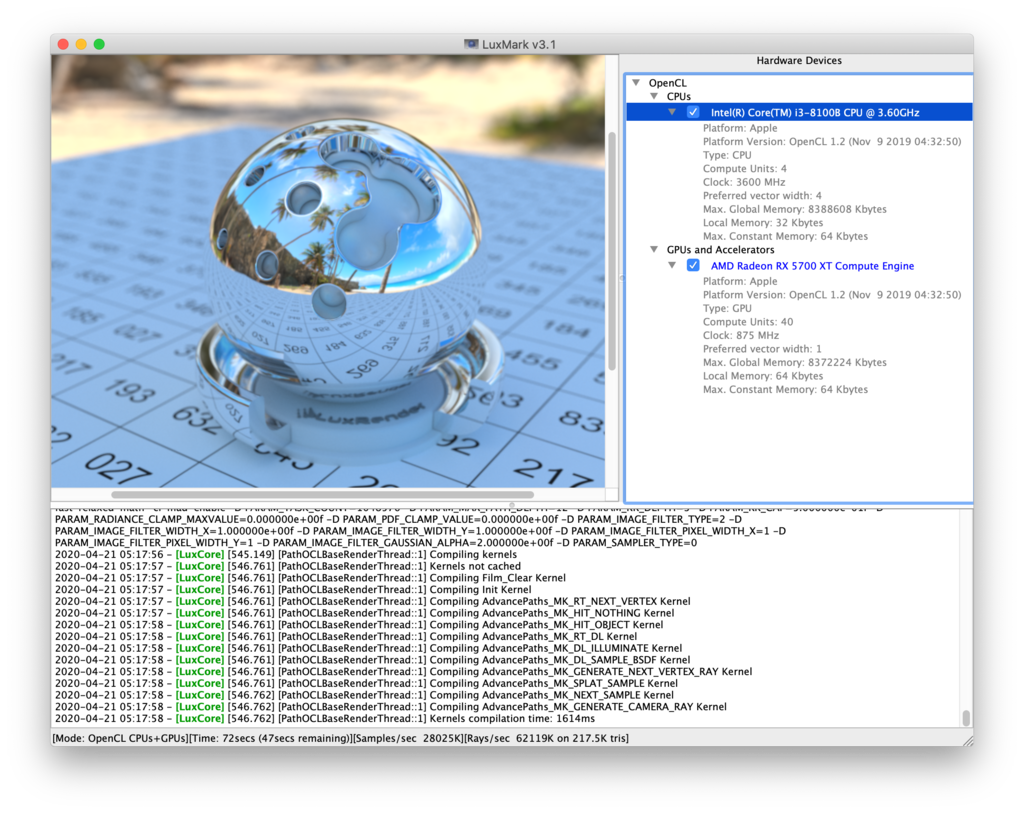Click the 'AdvancePaths_MK_RT_NEXT_VERTEX Kernel' log line
This screenshot has height=813, width=1024.
(x=373, y=601)
